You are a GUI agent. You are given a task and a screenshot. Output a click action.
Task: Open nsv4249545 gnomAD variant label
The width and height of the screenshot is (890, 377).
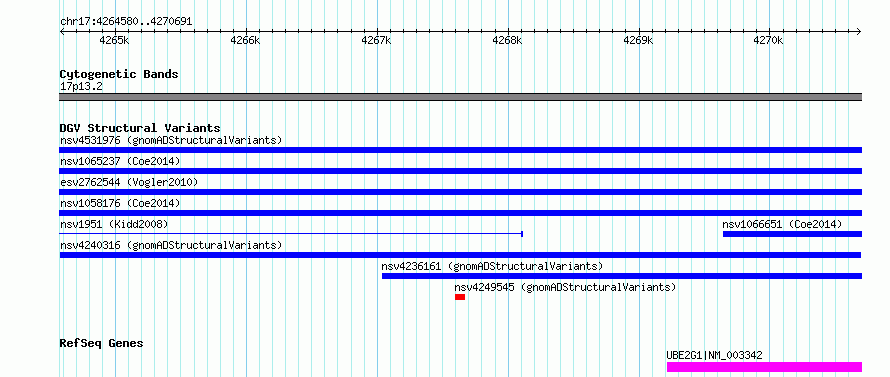565,287
